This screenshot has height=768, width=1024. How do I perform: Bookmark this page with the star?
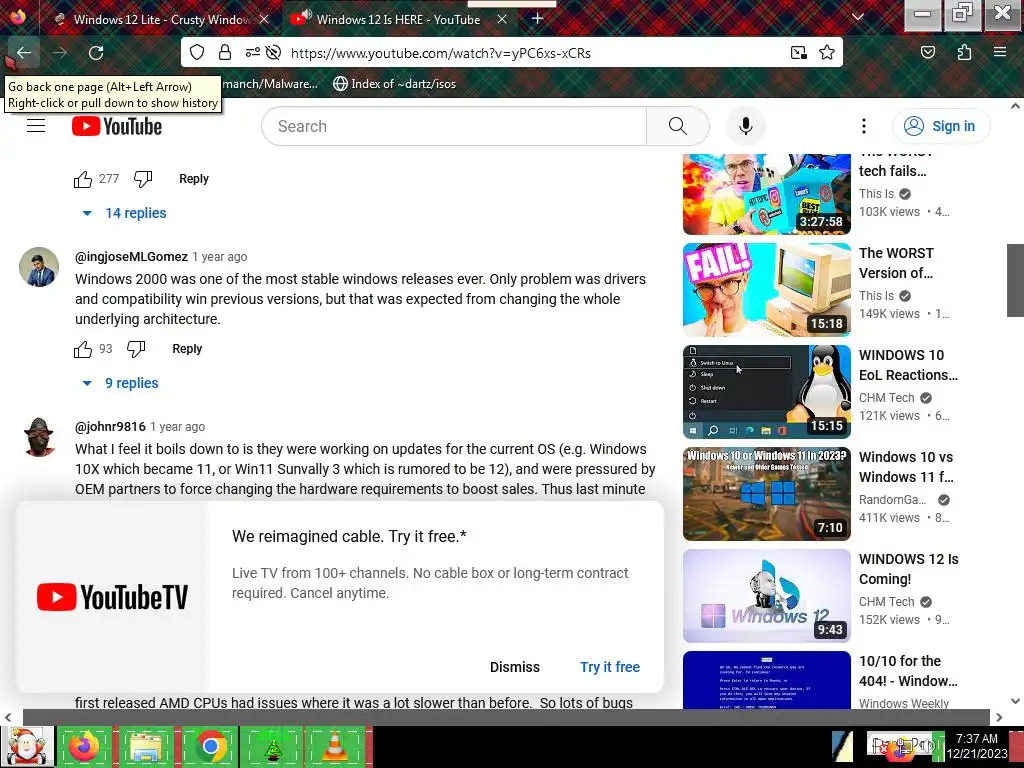[827, 52]
